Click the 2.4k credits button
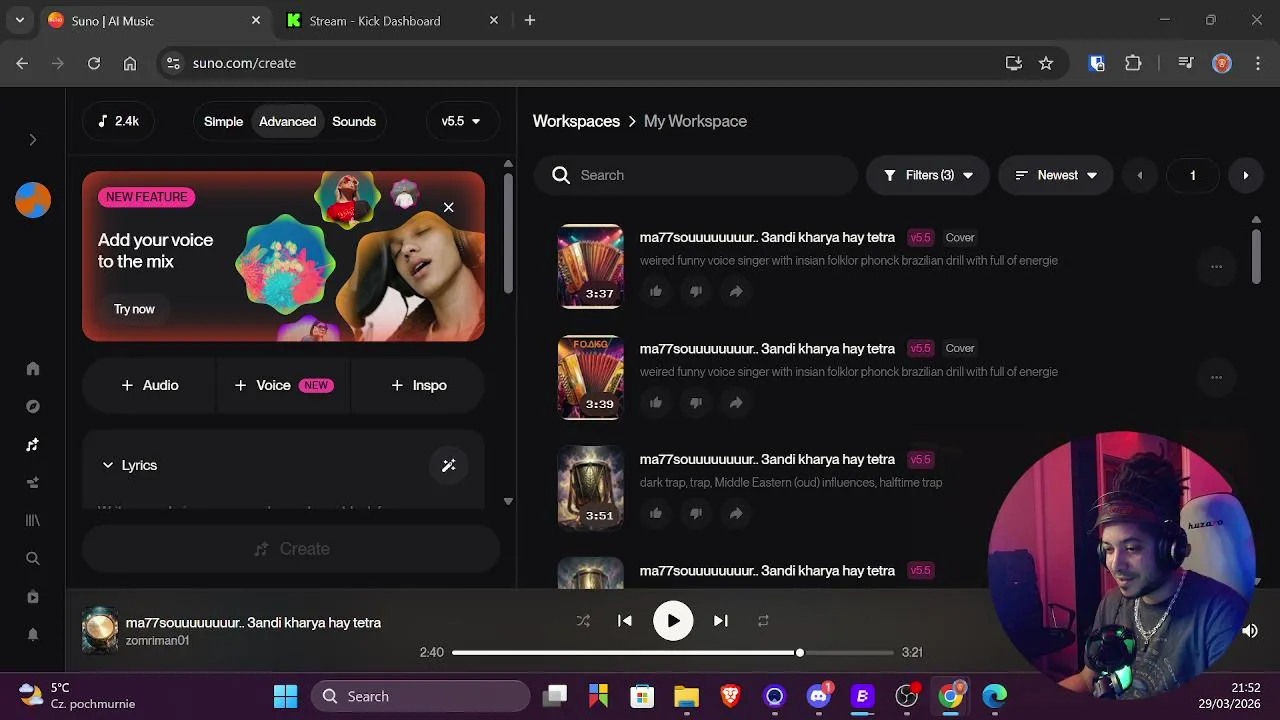This screenshot has width=1280, height=720. [118, 121]
